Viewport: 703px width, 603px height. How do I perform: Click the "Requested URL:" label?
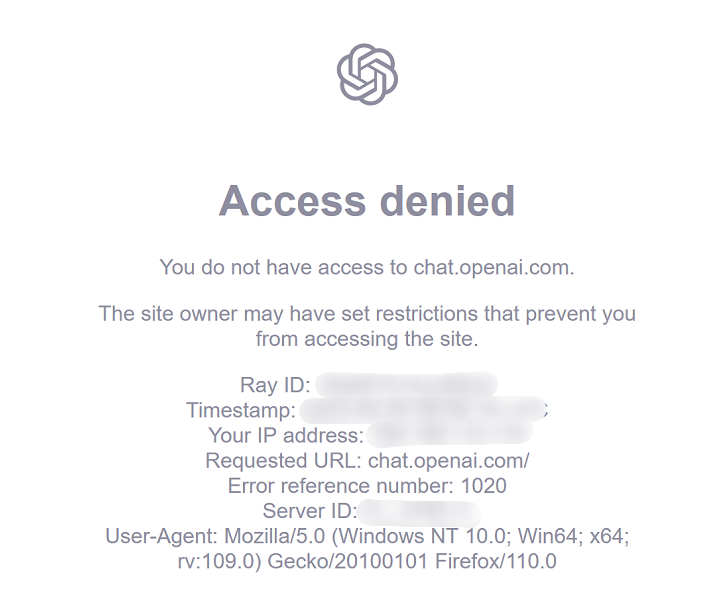283,461
